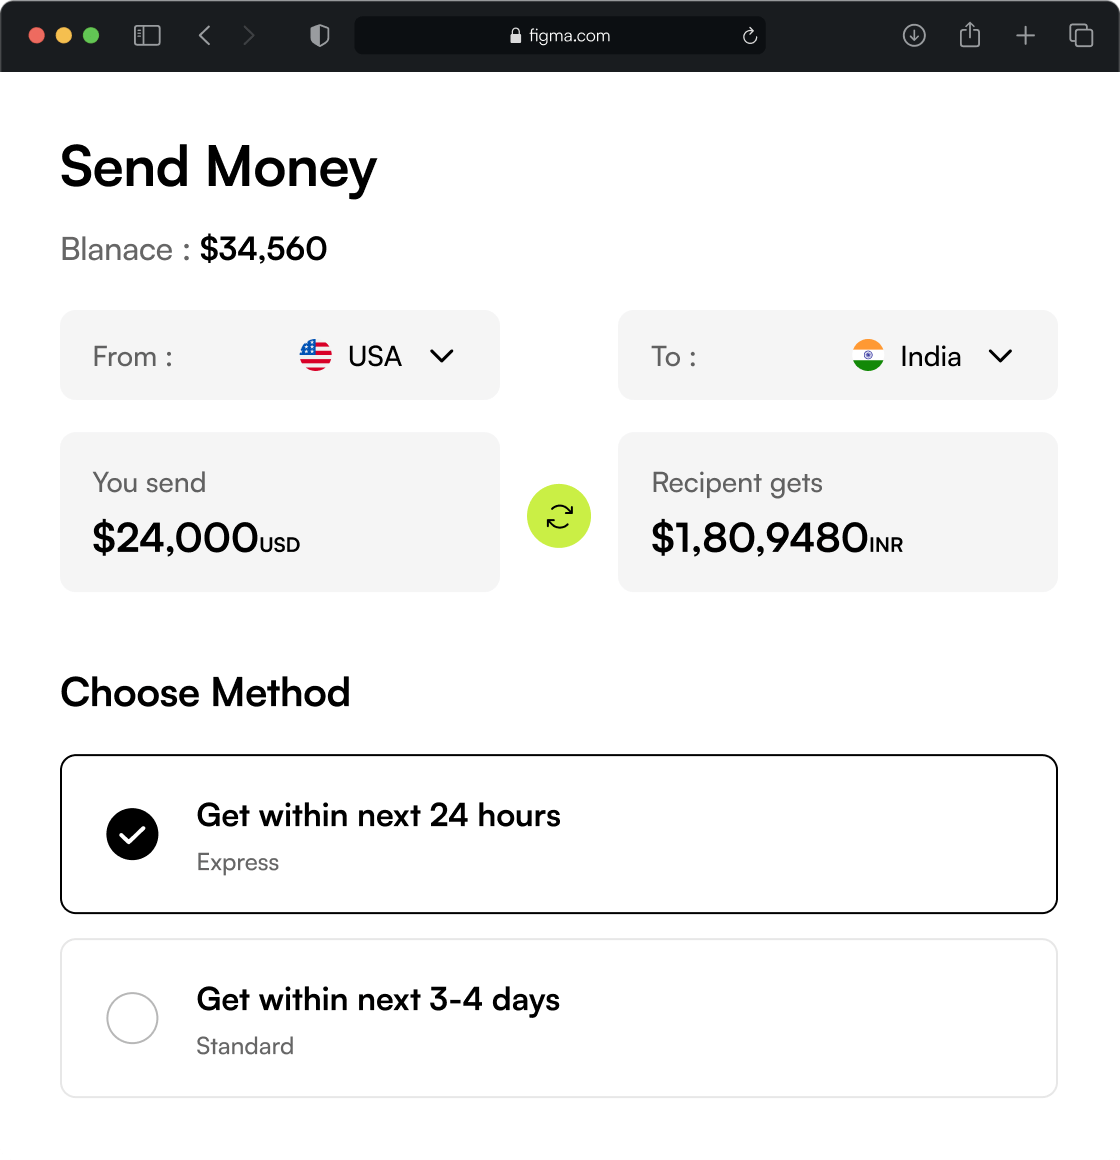
Task: Go back to the previous page
Action: coord(204,35)
